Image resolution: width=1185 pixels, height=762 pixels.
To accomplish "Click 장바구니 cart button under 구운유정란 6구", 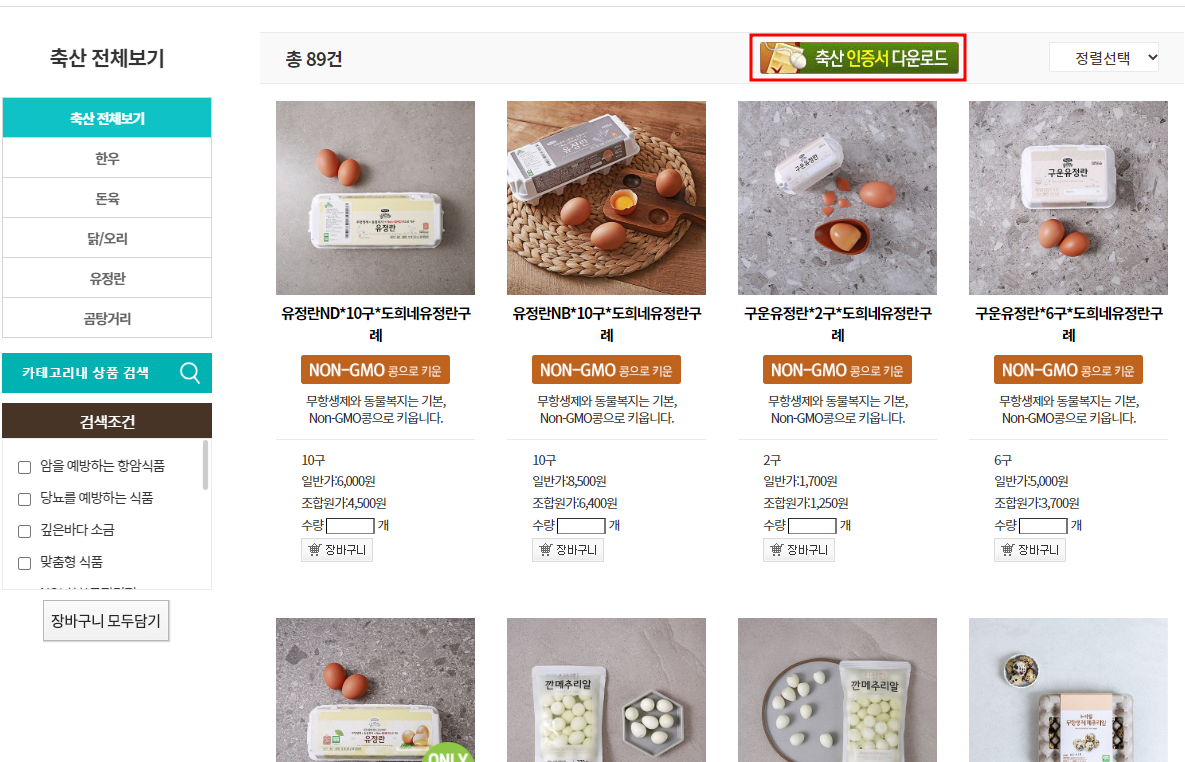I will (x=1029, y=550).
